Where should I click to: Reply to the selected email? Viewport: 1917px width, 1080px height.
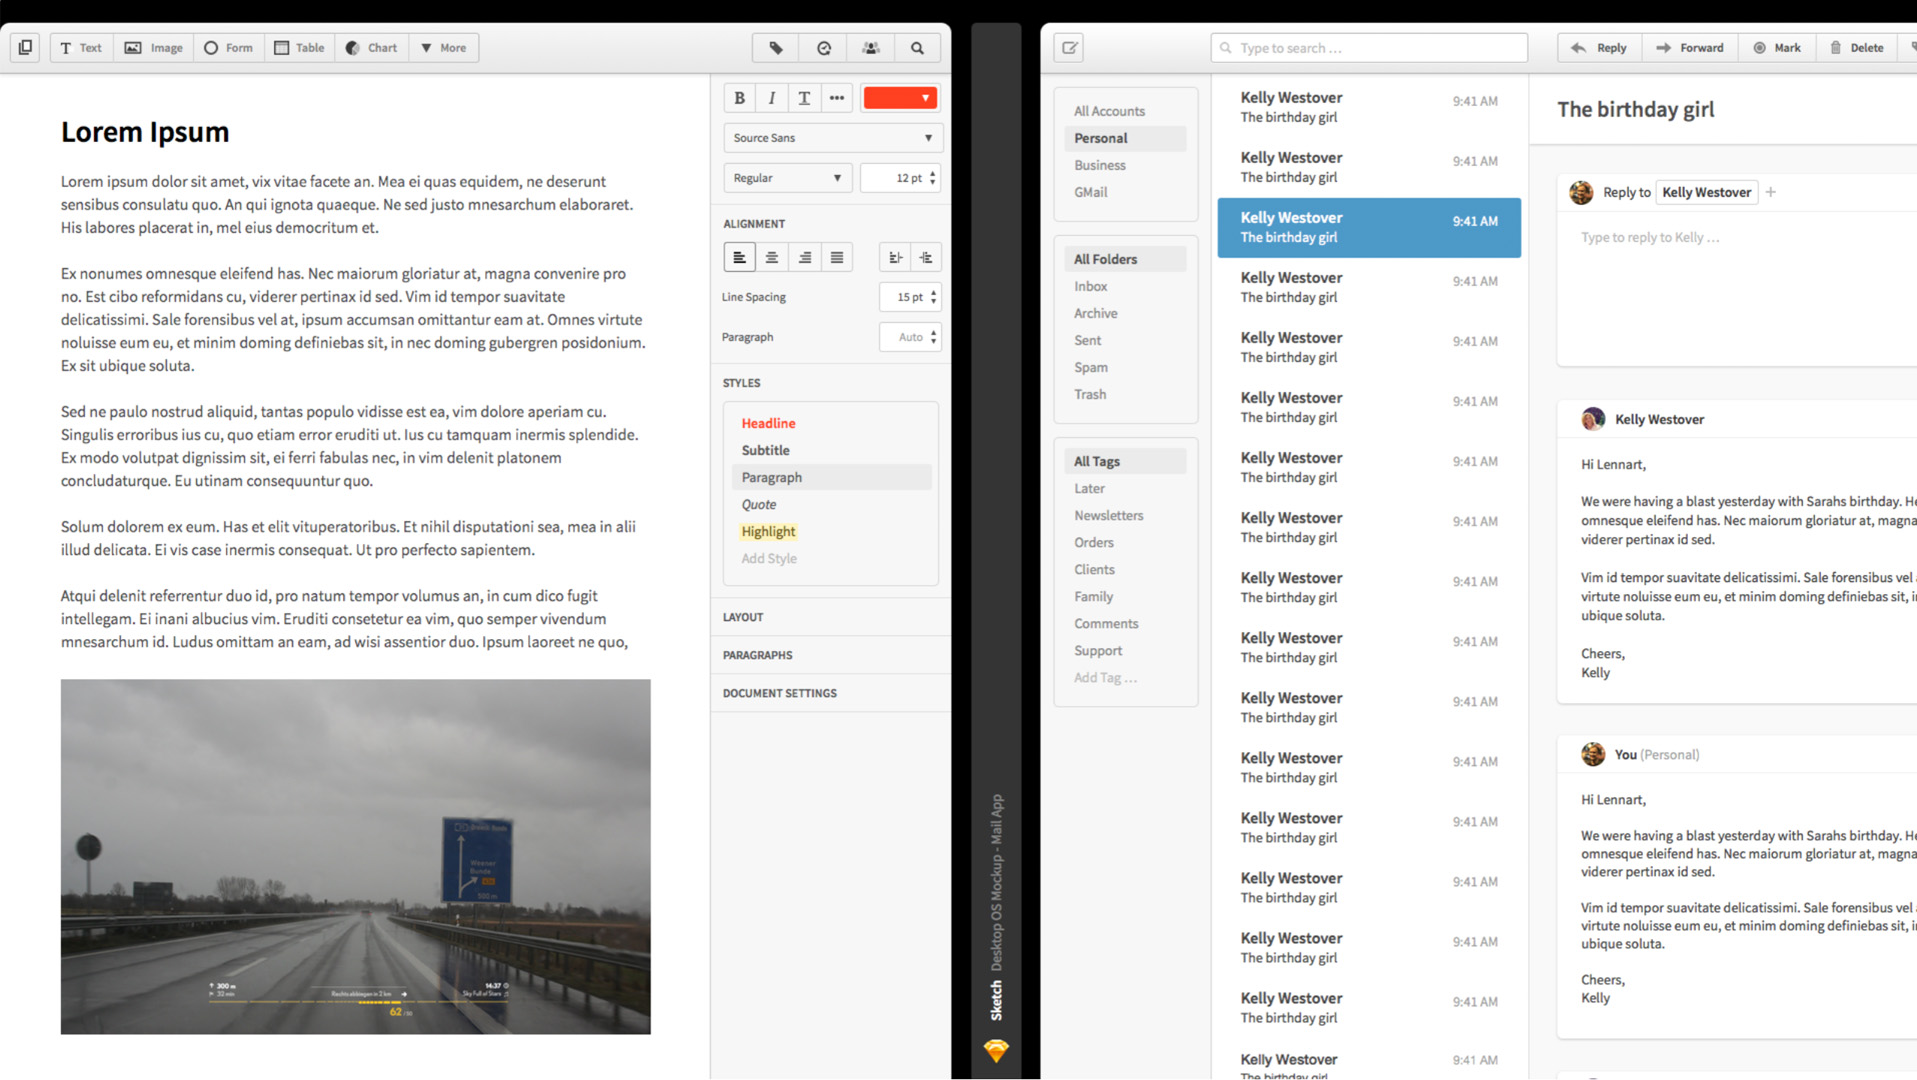click(1598, 47)
